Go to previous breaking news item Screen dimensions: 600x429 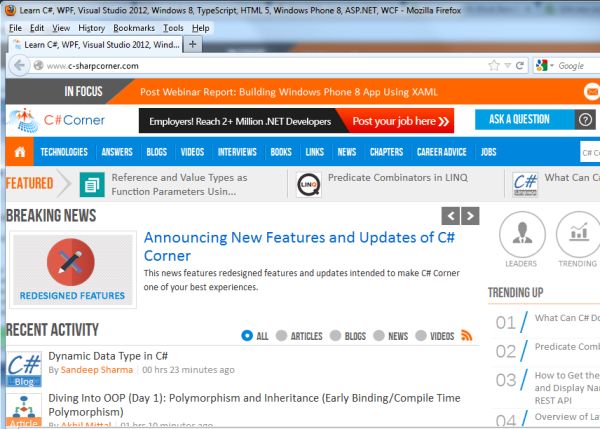(x=450, y=216)
